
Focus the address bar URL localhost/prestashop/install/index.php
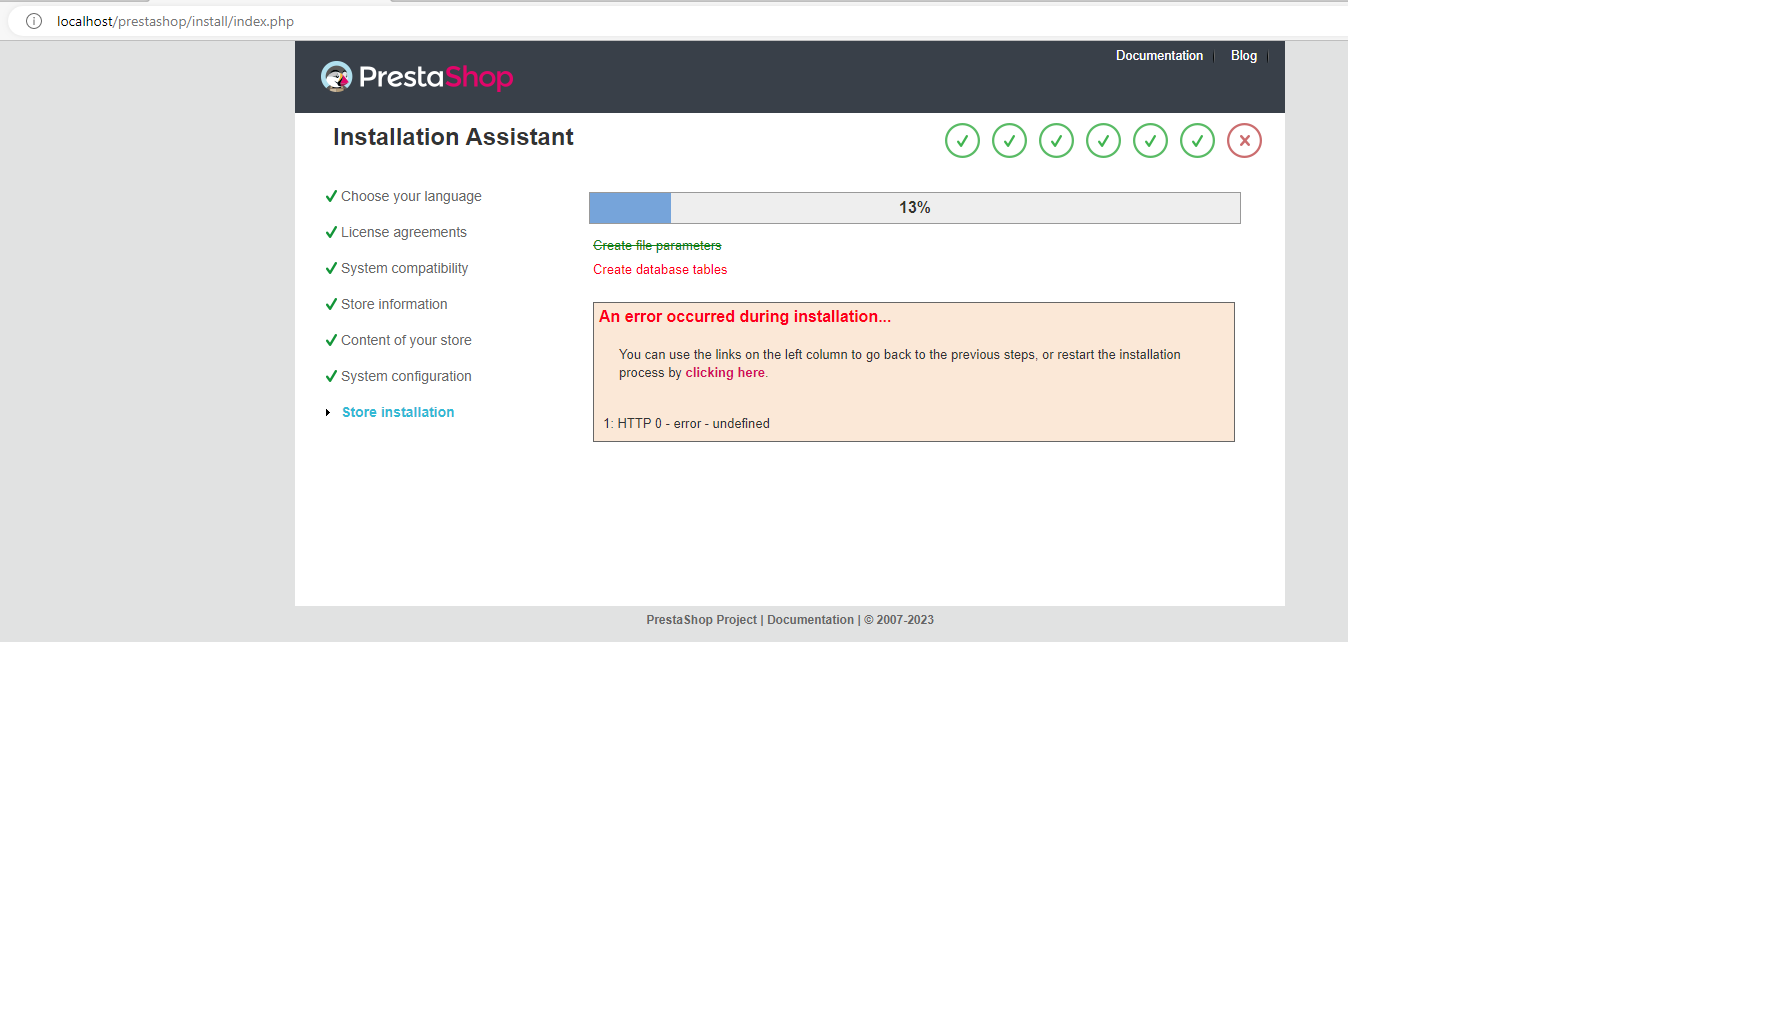[x=175, y=21]
